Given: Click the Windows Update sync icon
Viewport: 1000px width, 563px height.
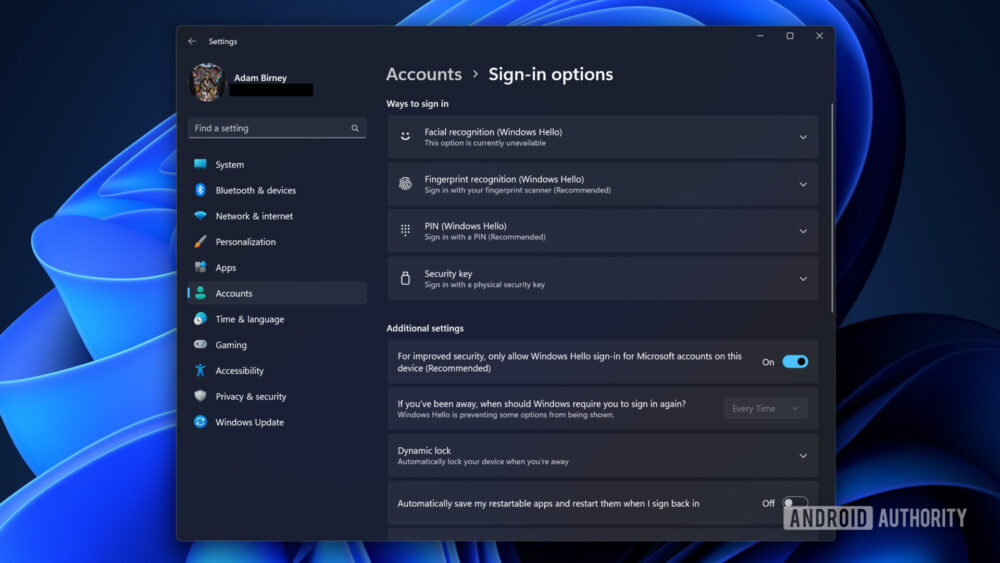Looking at the screenshot, I should [200, 422].
